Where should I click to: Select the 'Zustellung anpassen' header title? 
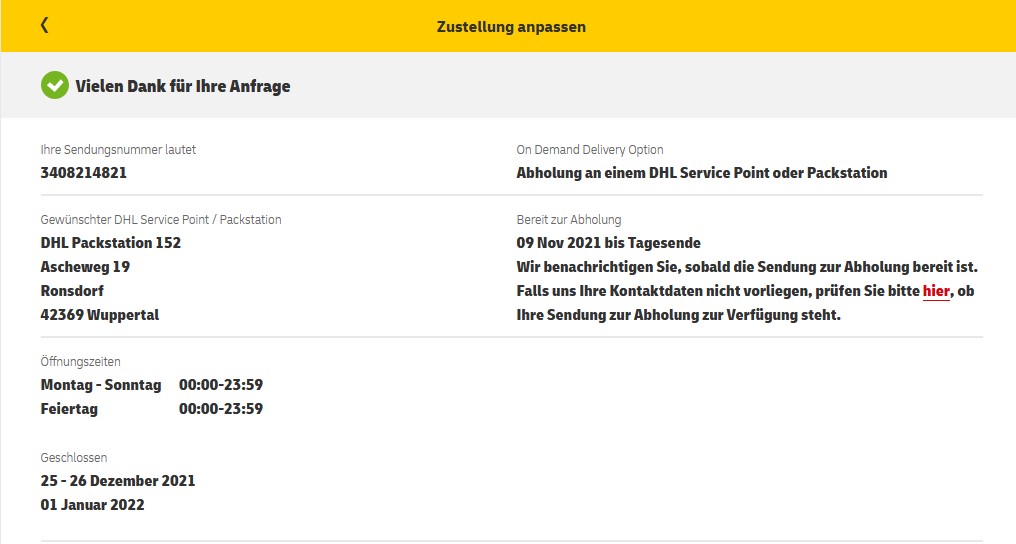pos(511,27)
